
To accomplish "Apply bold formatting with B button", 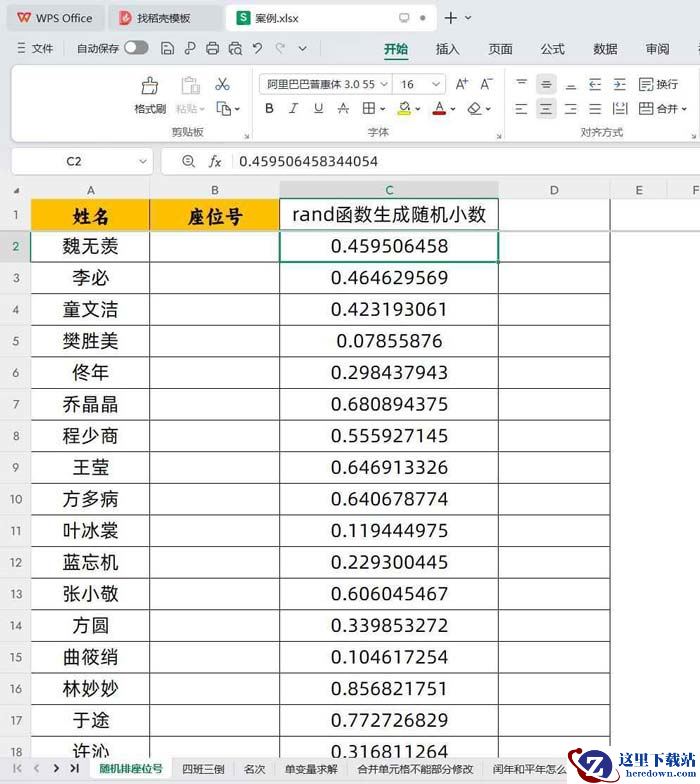I will pos(269,109).
